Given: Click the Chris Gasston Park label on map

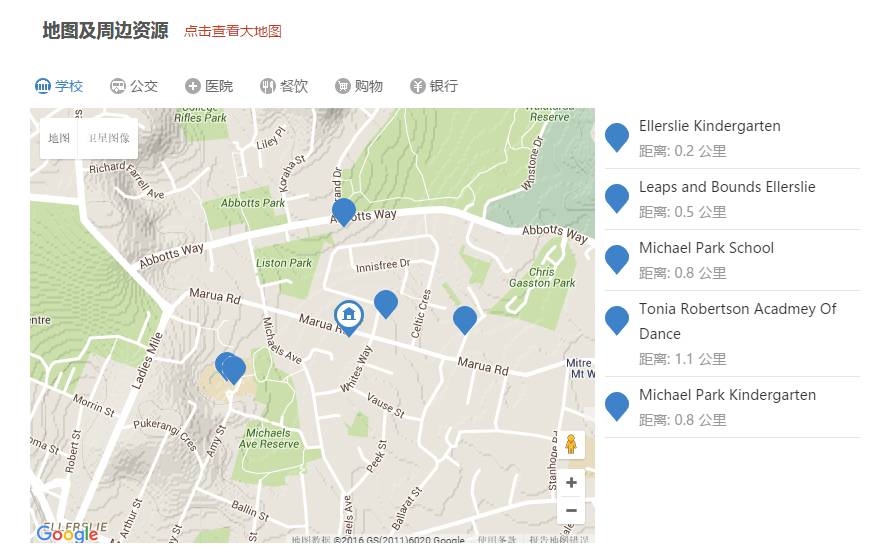Looking at the screenshot, I should (x=541, y=277).
